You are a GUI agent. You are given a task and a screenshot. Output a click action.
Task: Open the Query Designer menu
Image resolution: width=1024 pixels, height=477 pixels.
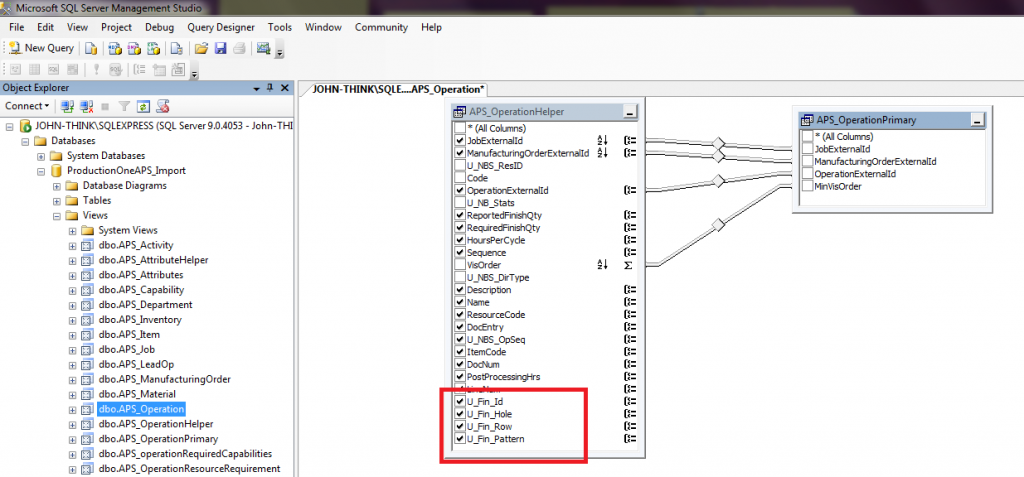tap(220, 27)
